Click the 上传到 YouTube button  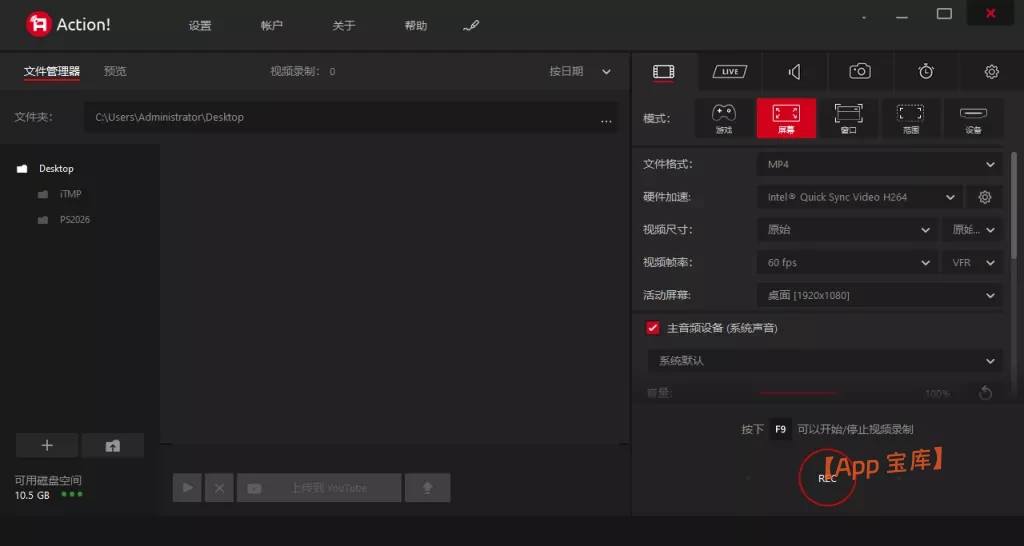point(319,488)
